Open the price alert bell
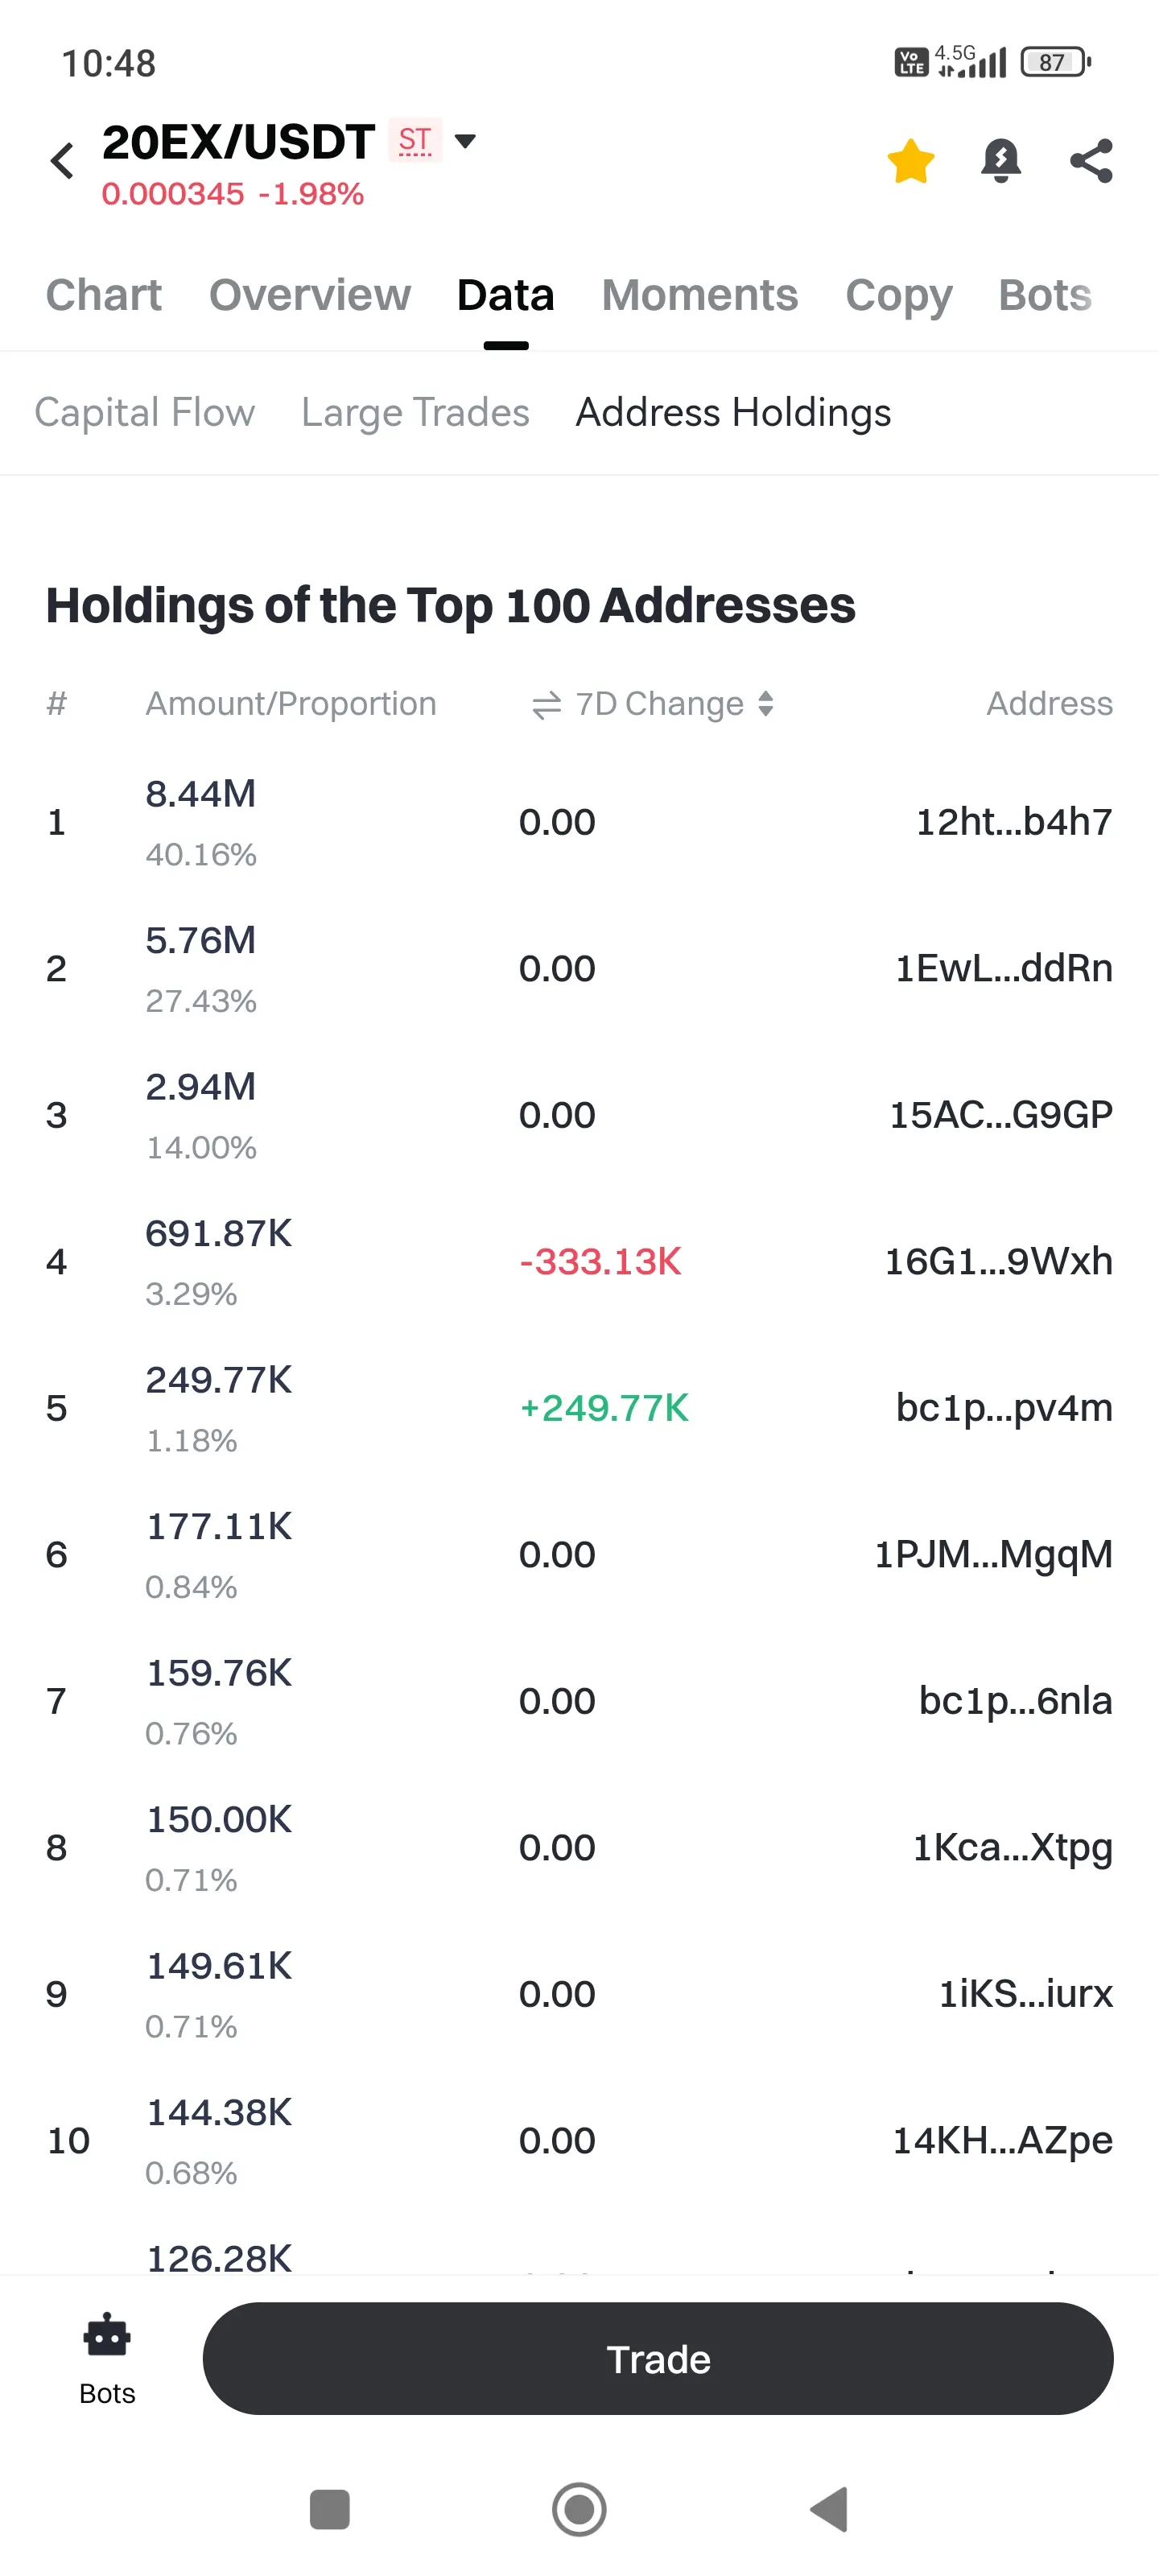The height and width of the screenshot is (2576, 1159). (1000, 161)
